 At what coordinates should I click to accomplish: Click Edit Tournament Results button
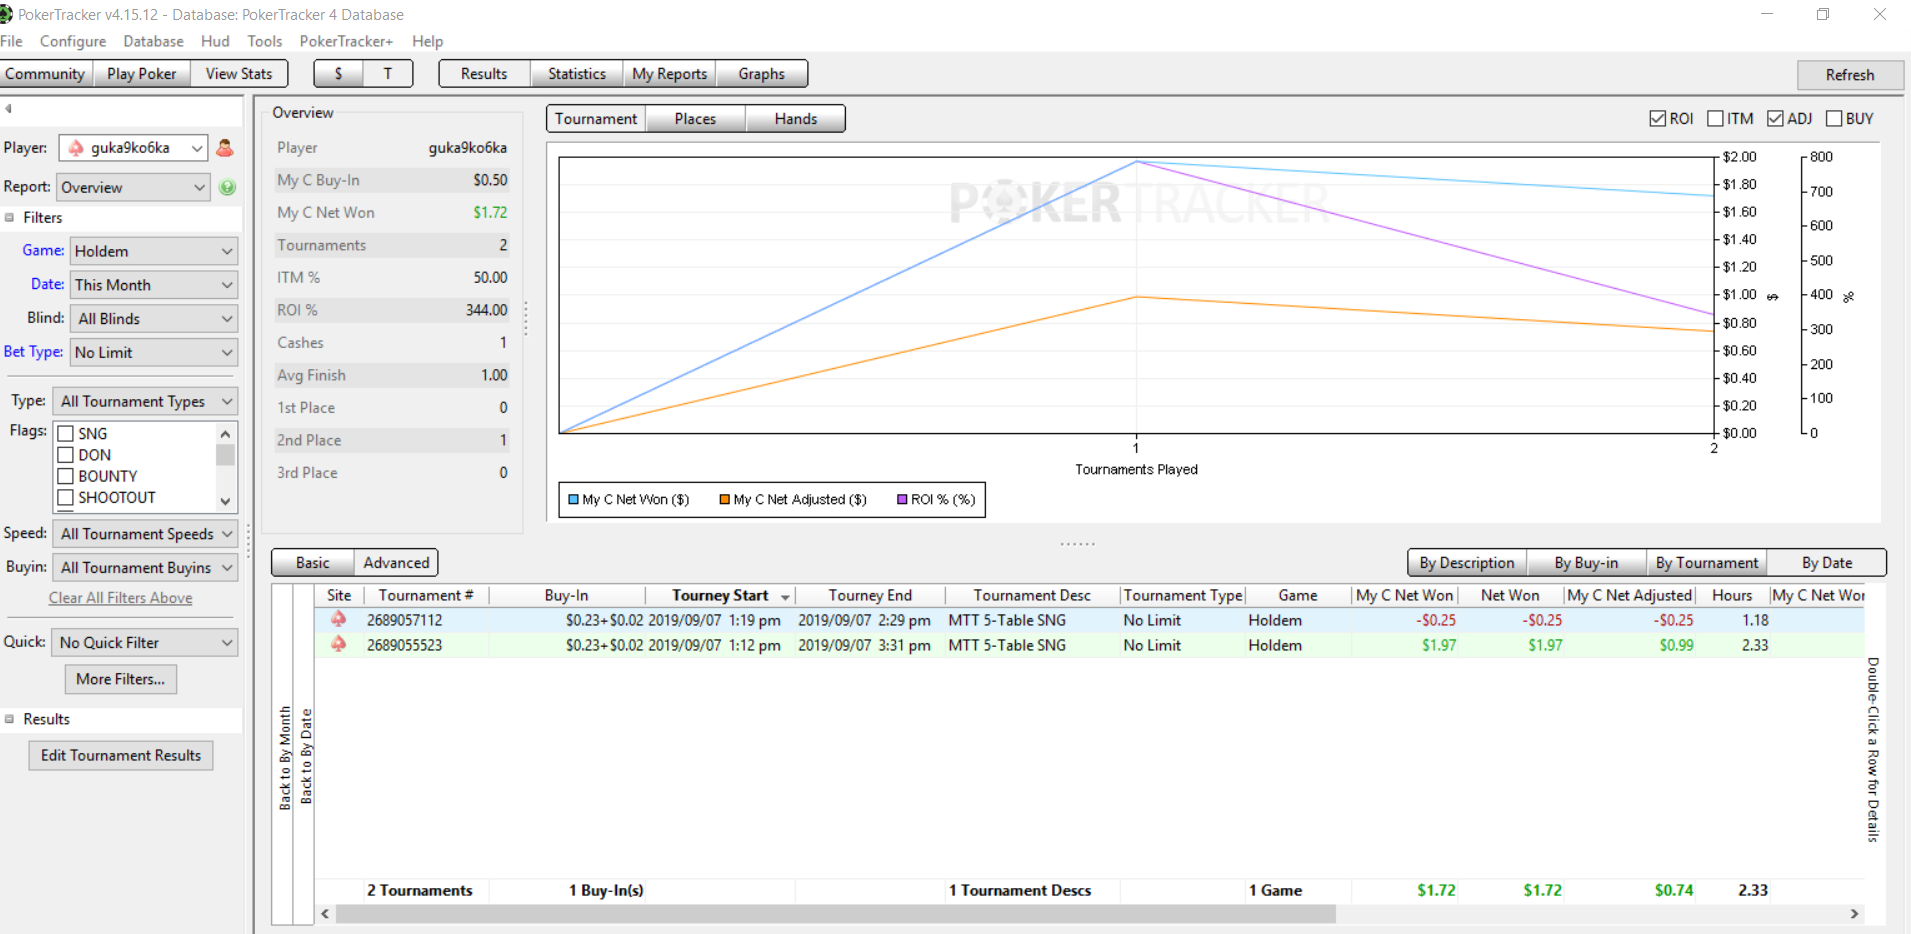(121, 756)
